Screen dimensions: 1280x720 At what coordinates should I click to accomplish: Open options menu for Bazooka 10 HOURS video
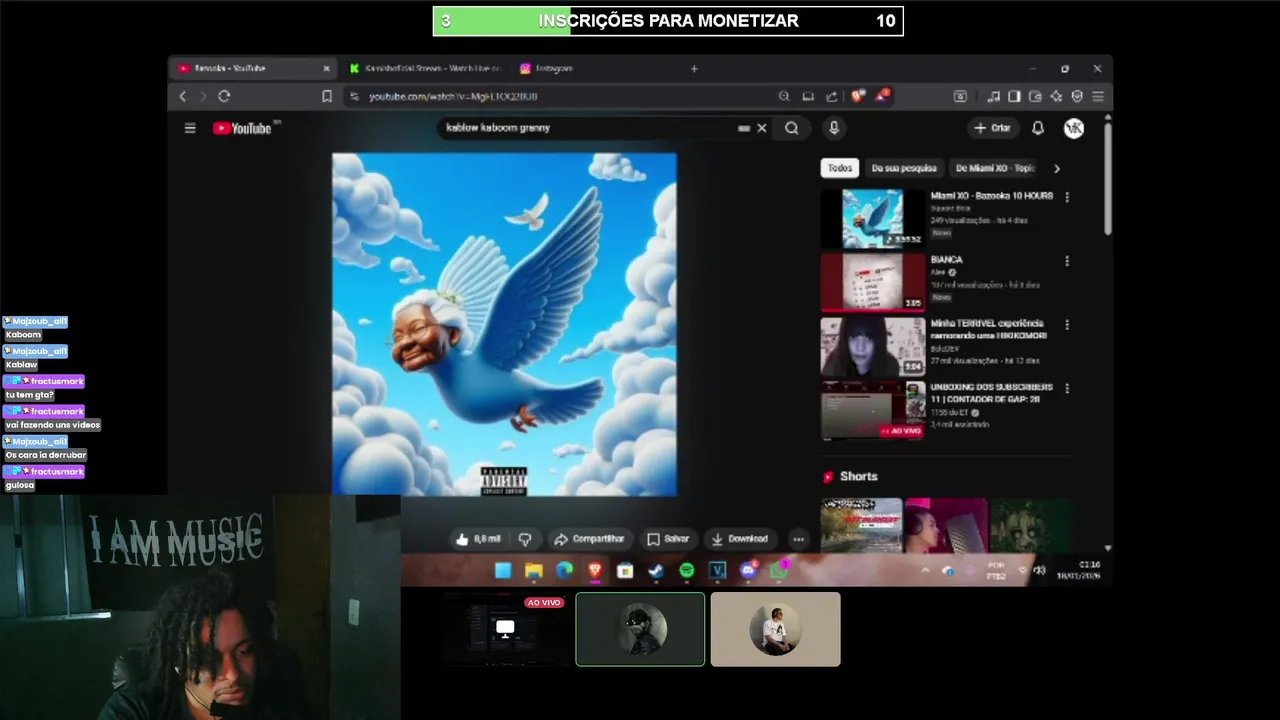click(x=1067, y=197)
